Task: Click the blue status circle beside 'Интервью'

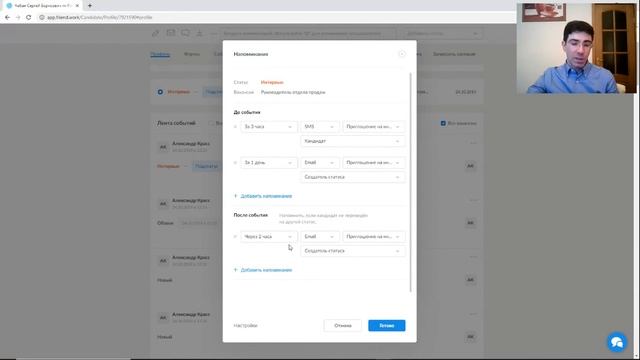Action: [x=160, y=92]
